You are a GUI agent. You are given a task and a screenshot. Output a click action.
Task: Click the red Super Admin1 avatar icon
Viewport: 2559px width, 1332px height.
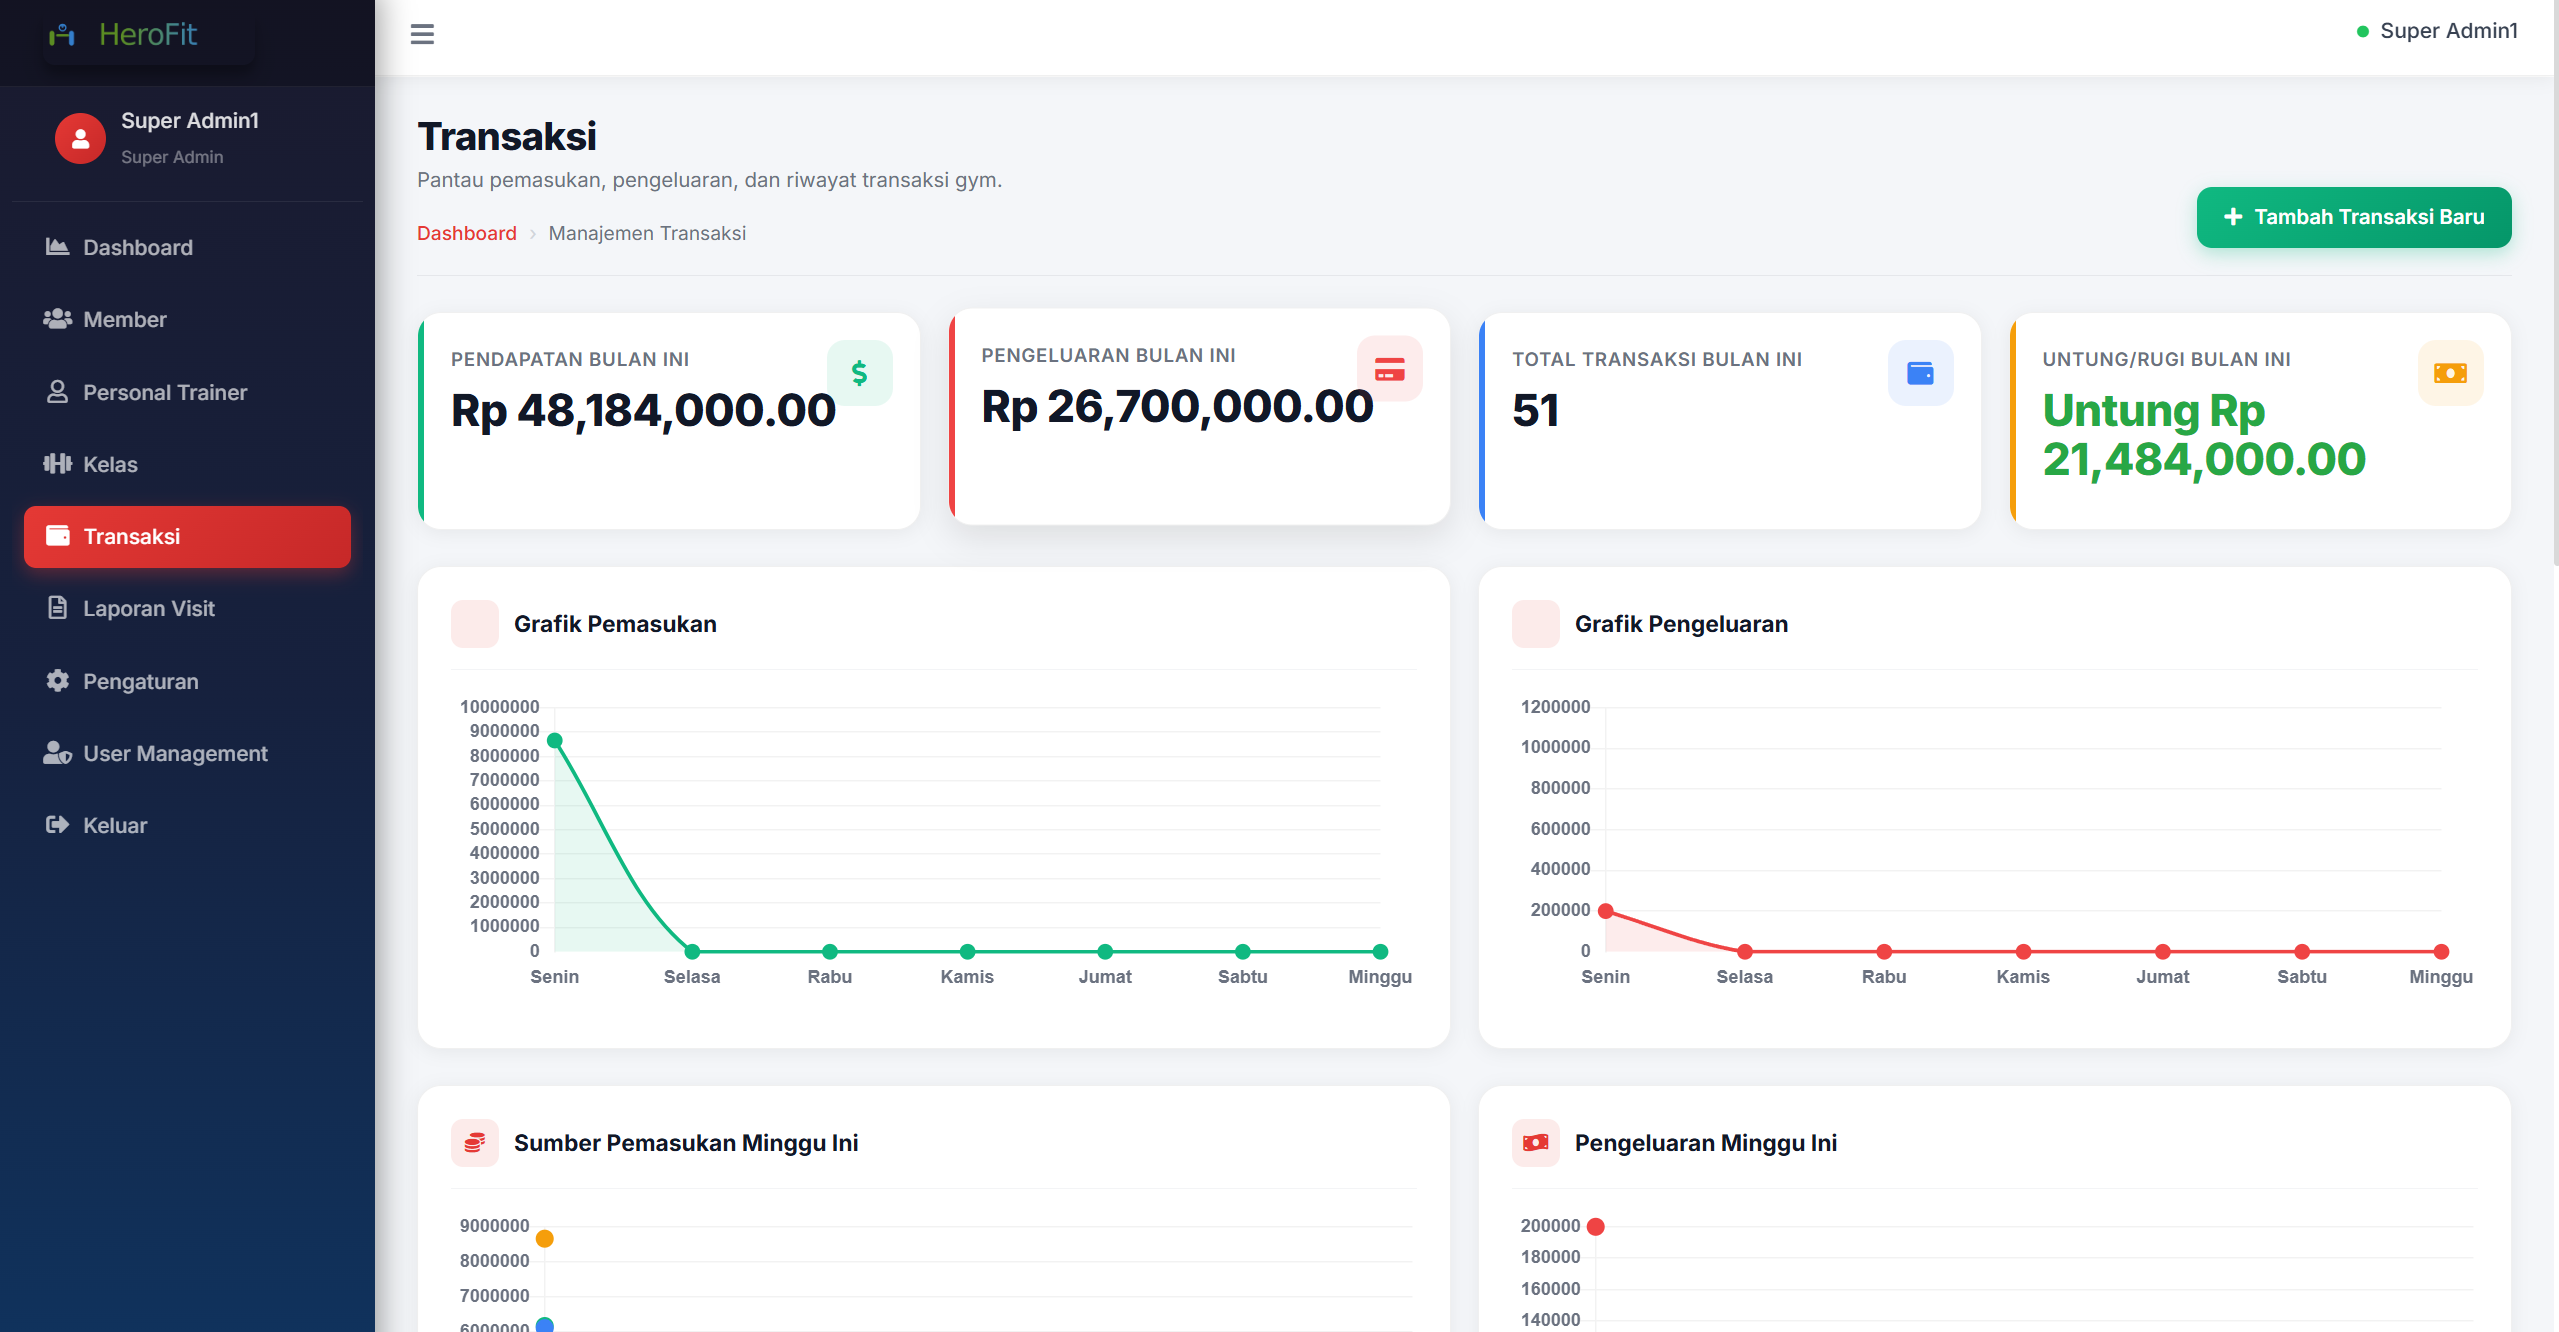(80, 138)
